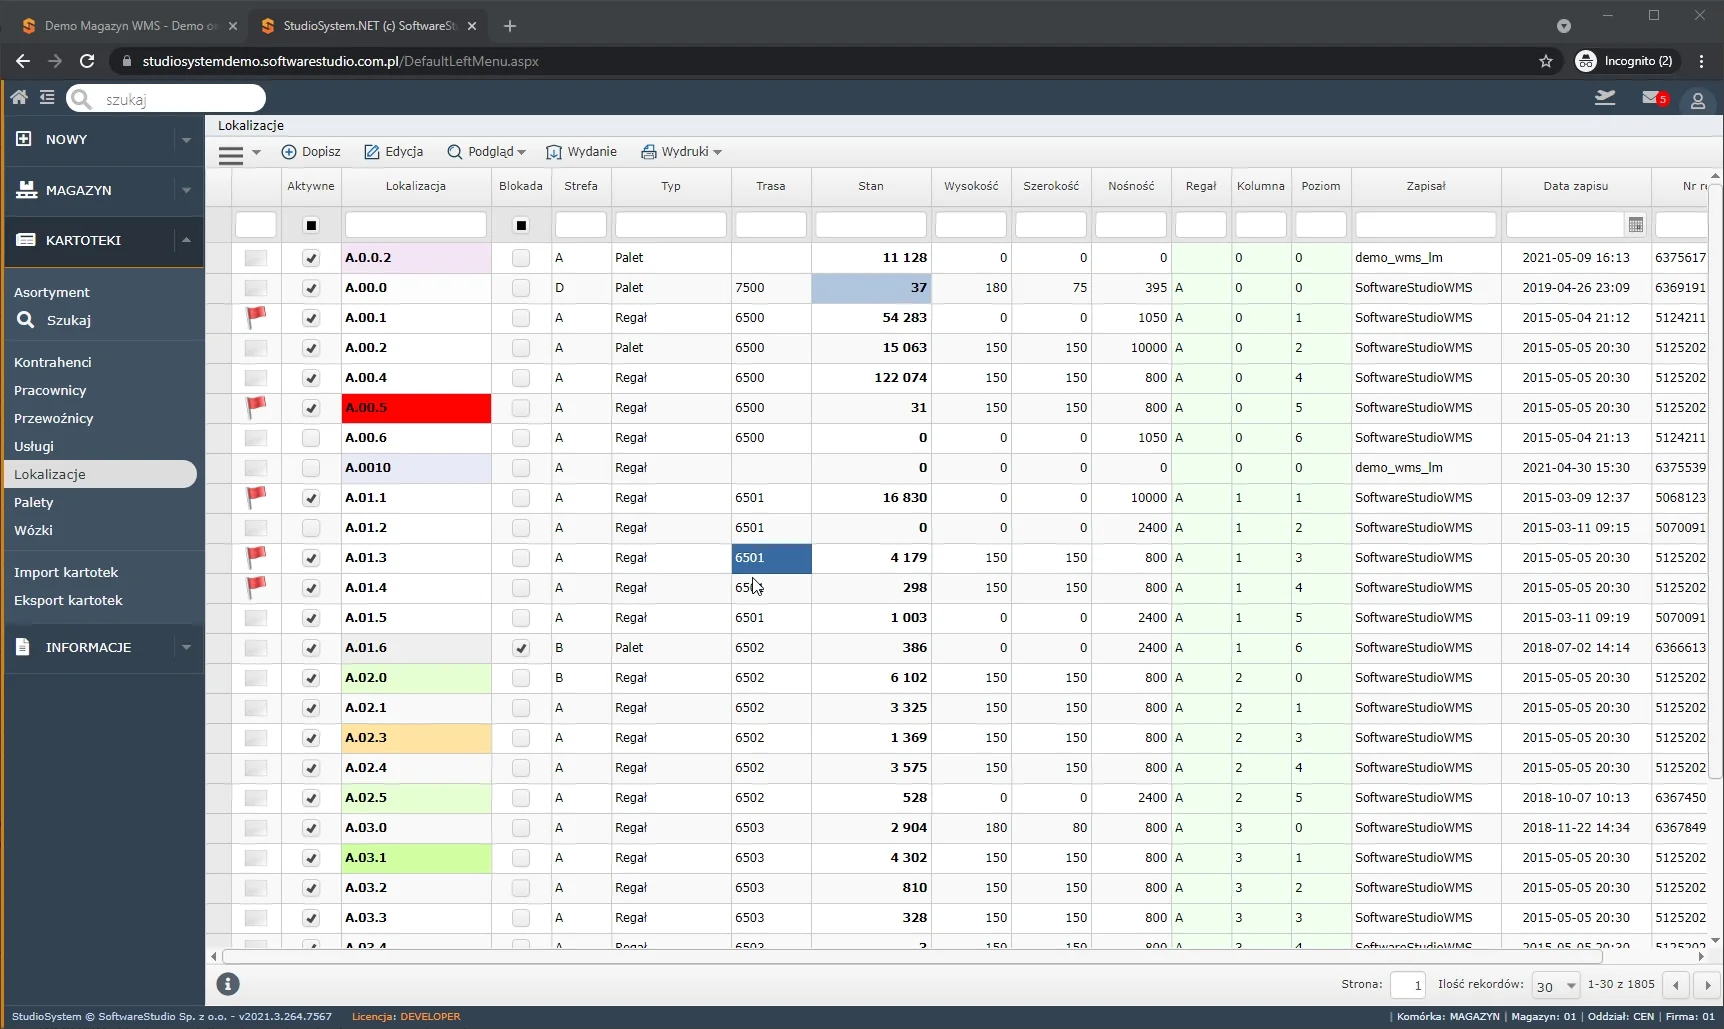Open the records per page dropdown
1724x1029 pixels.
click(1556, 986)
